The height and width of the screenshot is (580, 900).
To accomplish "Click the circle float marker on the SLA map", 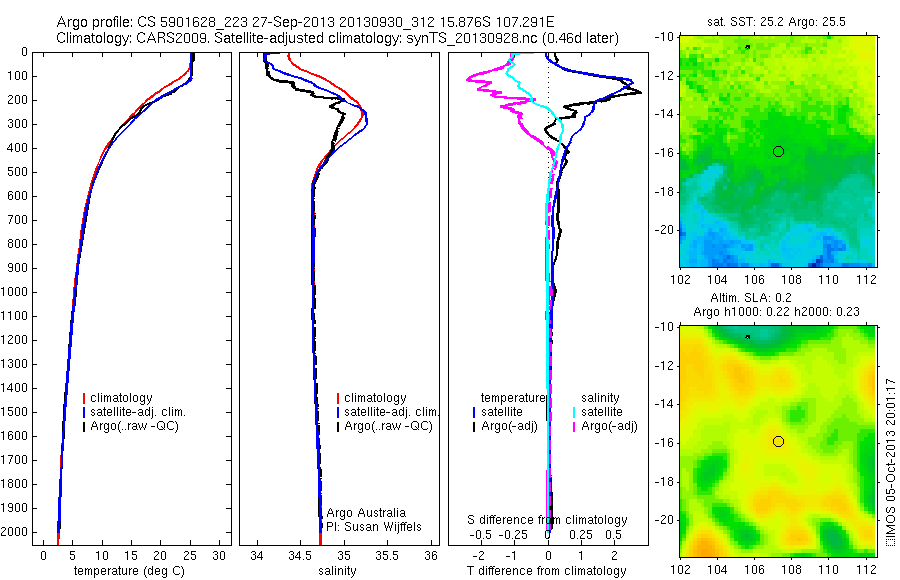I will [x=778, y=442].
